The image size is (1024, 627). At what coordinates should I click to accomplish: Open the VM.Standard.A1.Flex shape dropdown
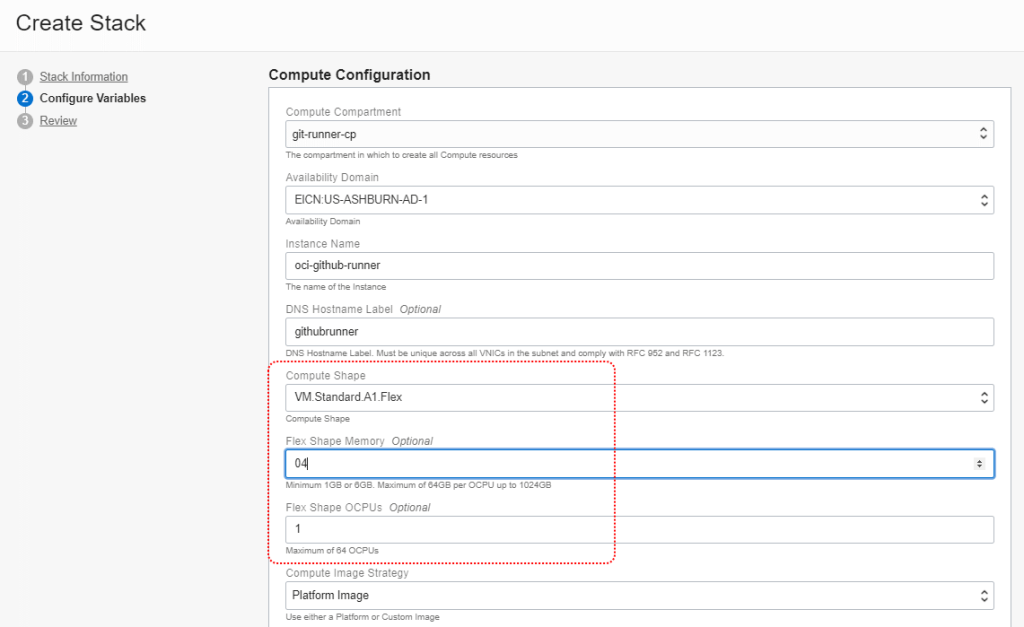630,398
